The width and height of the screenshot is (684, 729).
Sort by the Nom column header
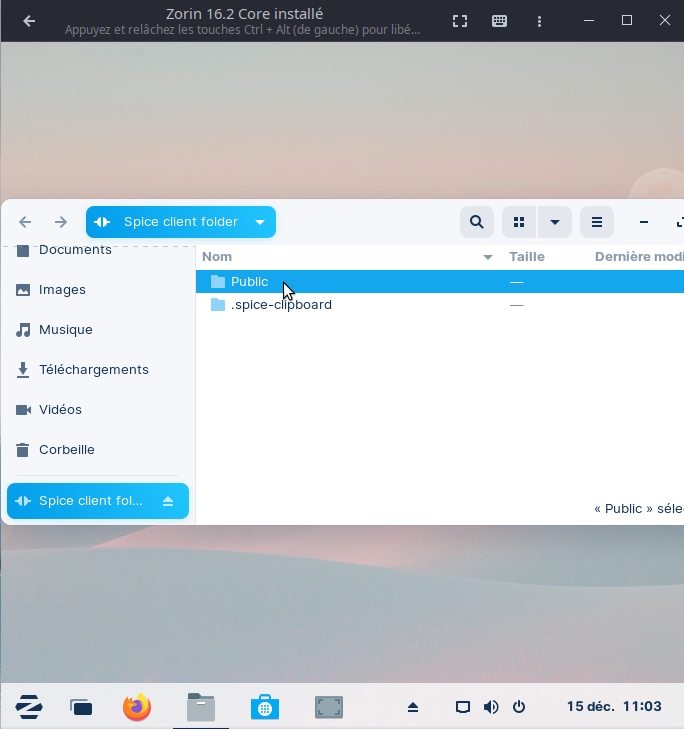pos(217,257)
